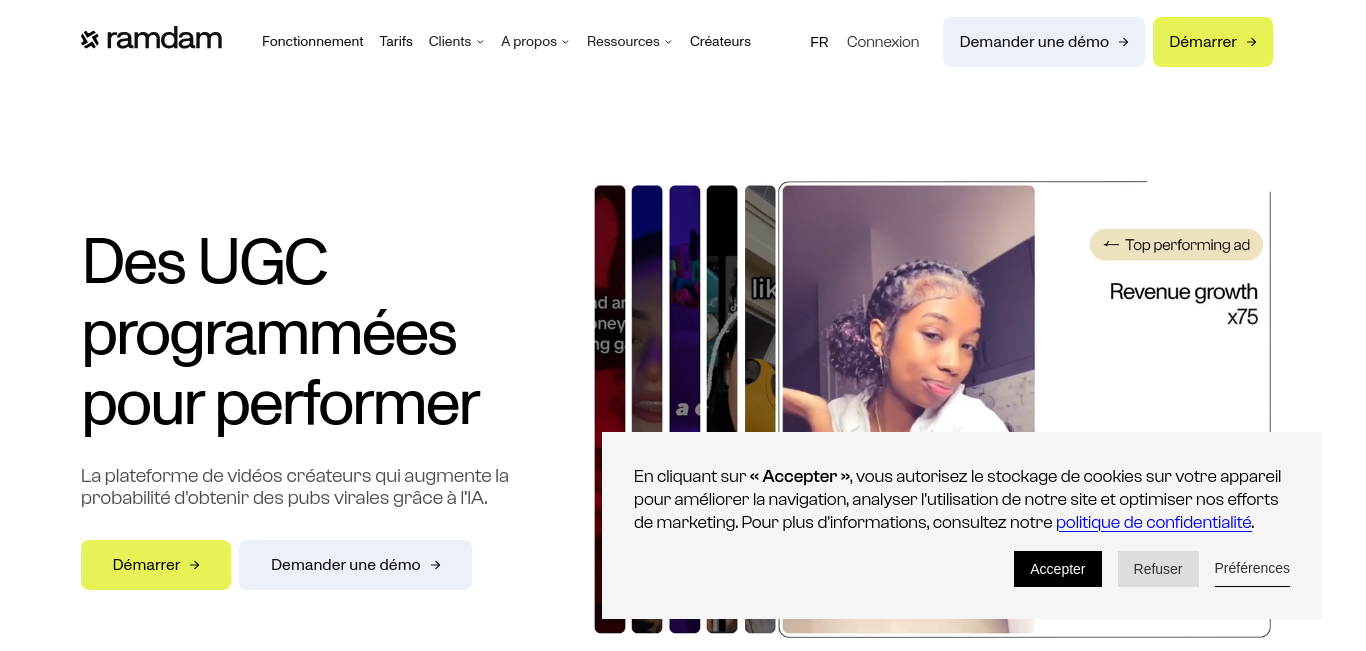Click the Top performing ad badge arrow

[x=1111, y=245]
